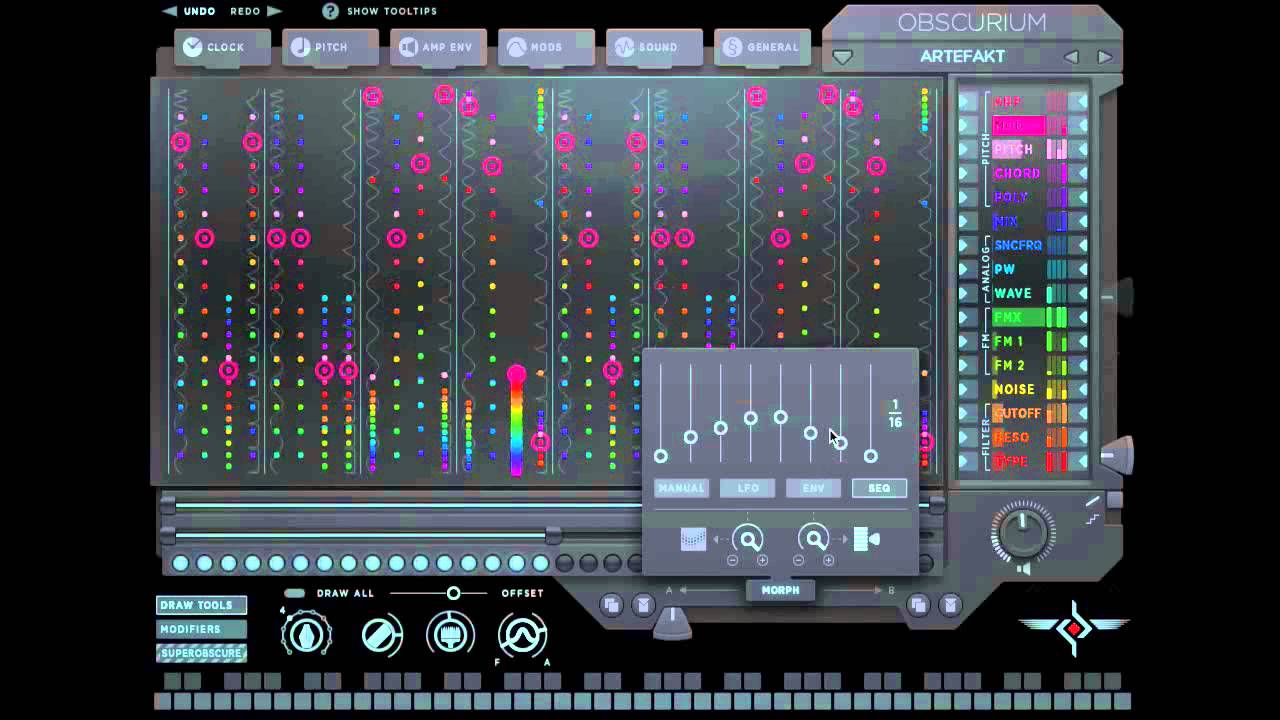The image size is (1280, 720).
Task: Toggle the first step LED button
Action: pyautogui.click(x=180, y=564)
